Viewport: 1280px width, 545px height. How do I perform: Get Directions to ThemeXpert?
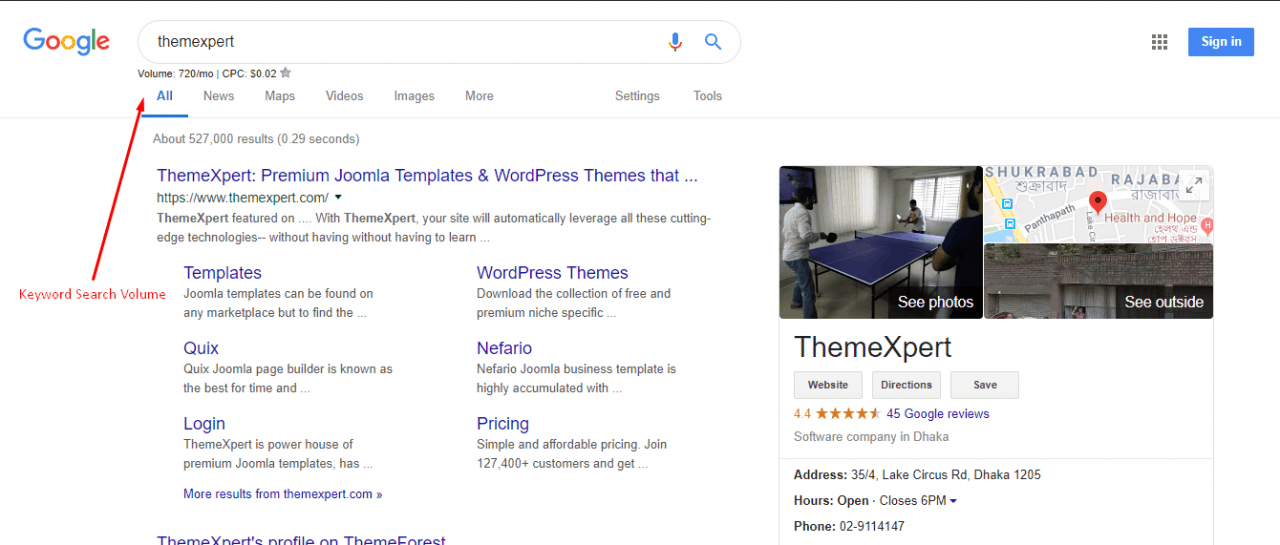[906, 385]
